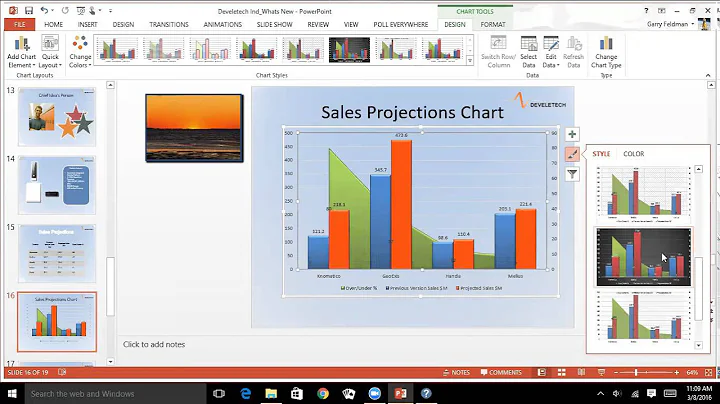Open Customize Quick Access Toolbar dropdown

(110, 11)
